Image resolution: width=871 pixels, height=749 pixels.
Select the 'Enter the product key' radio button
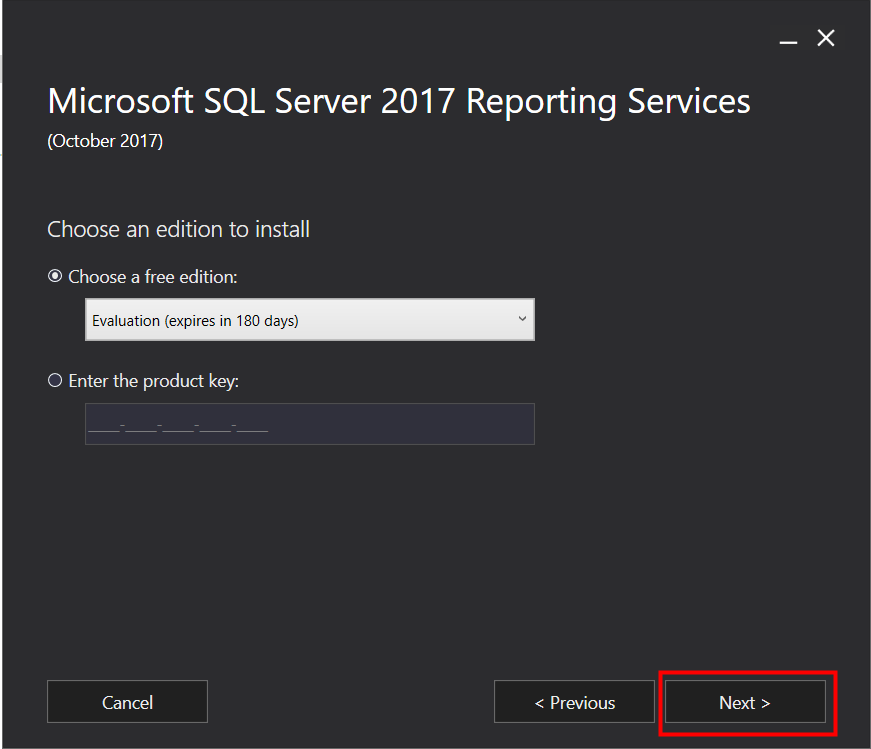pyautogui.click(x=55, y=381)
